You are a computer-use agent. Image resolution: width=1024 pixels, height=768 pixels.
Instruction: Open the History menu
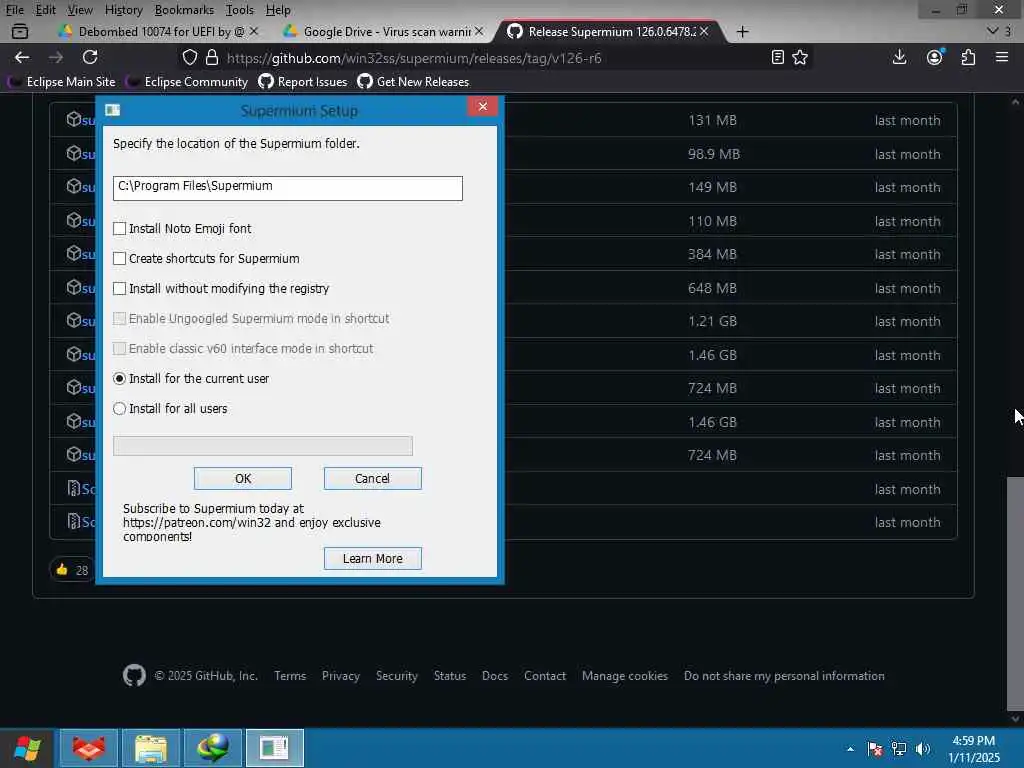coord(123,10)
